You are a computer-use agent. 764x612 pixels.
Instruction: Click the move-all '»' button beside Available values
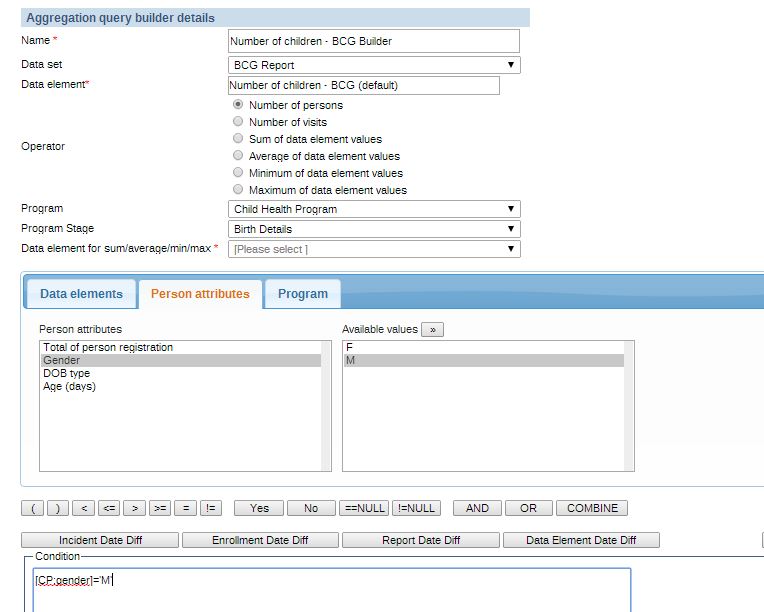tap(432, 329)
